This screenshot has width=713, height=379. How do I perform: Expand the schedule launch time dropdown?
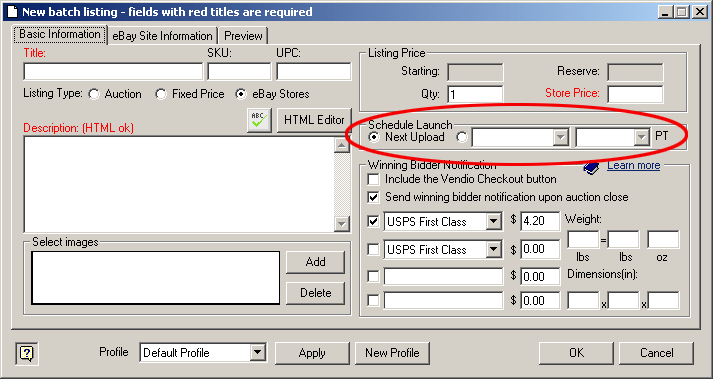click(x=642, y=137)
